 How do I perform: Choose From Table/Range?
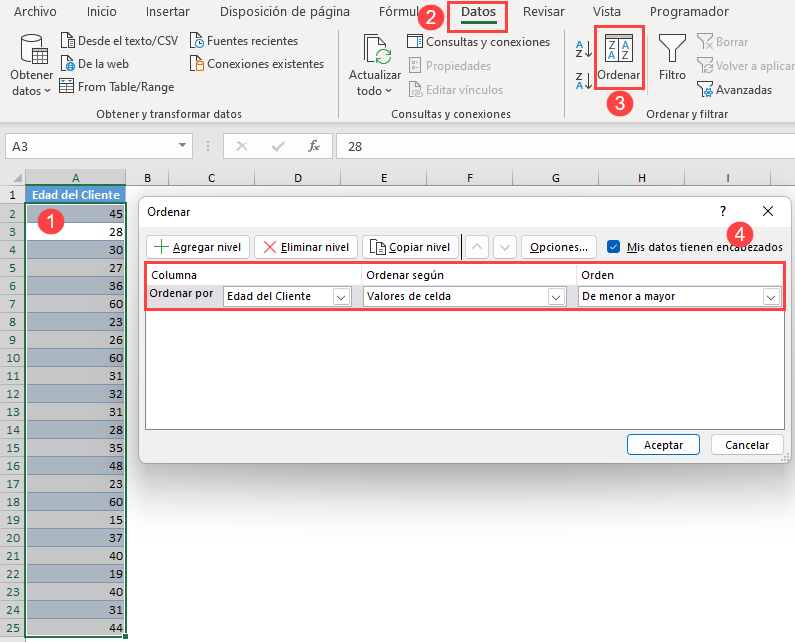(117, 87)
